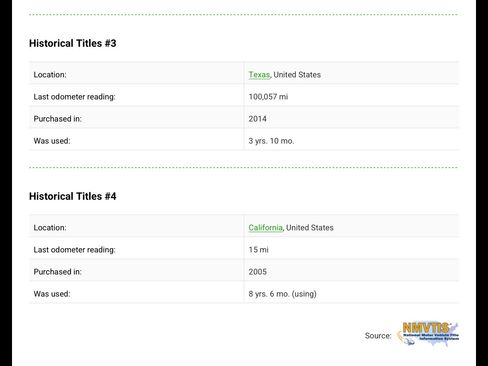
Task: Click Last odometer reading label in Titles #3
Action: pos(74,97)
